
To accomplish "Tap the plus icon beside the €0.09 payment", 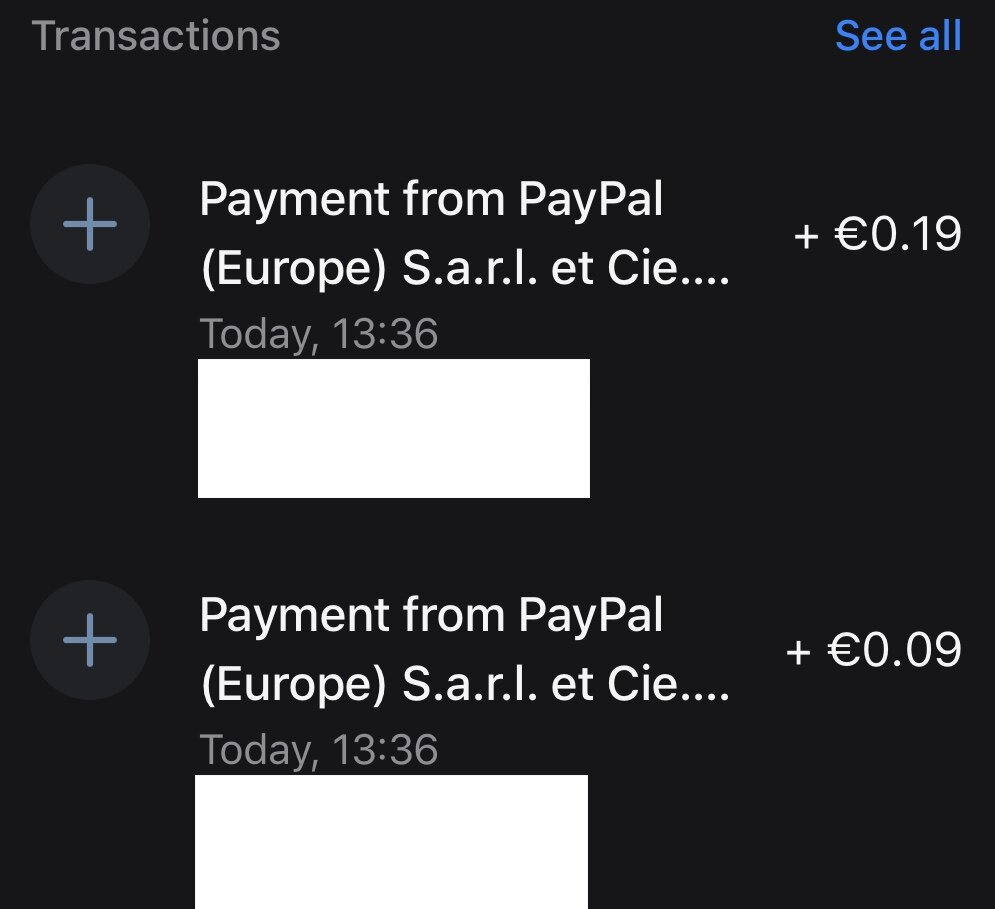I will point(90,640).
